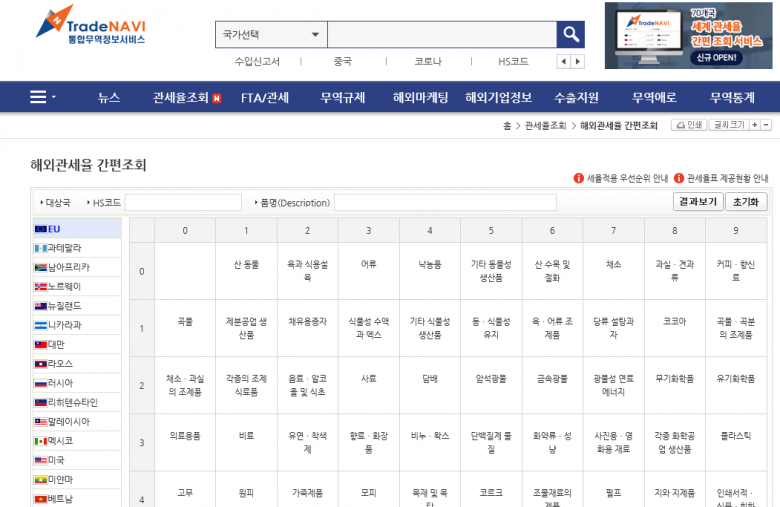This screenshot has width=780, height=507.
Task: Click the print (인쇄) button
Action: click(x=689, y=125)
